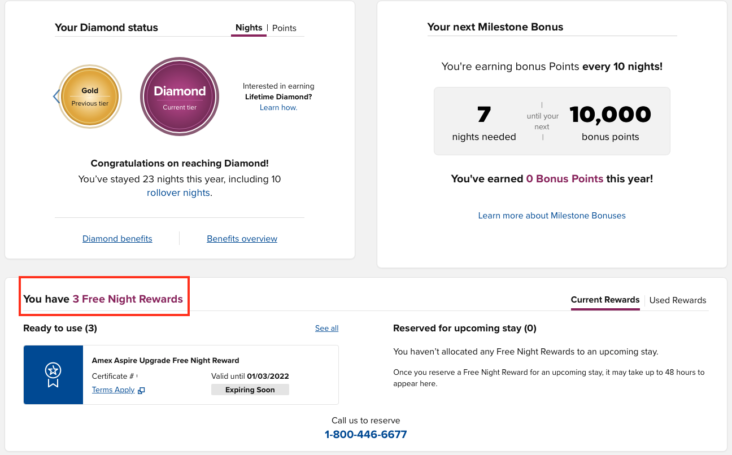Image resolution: width=732 pixels, height=455 pixels.
Task: Click the Expiring Soon badge
Action: click(x=250, y=390)
